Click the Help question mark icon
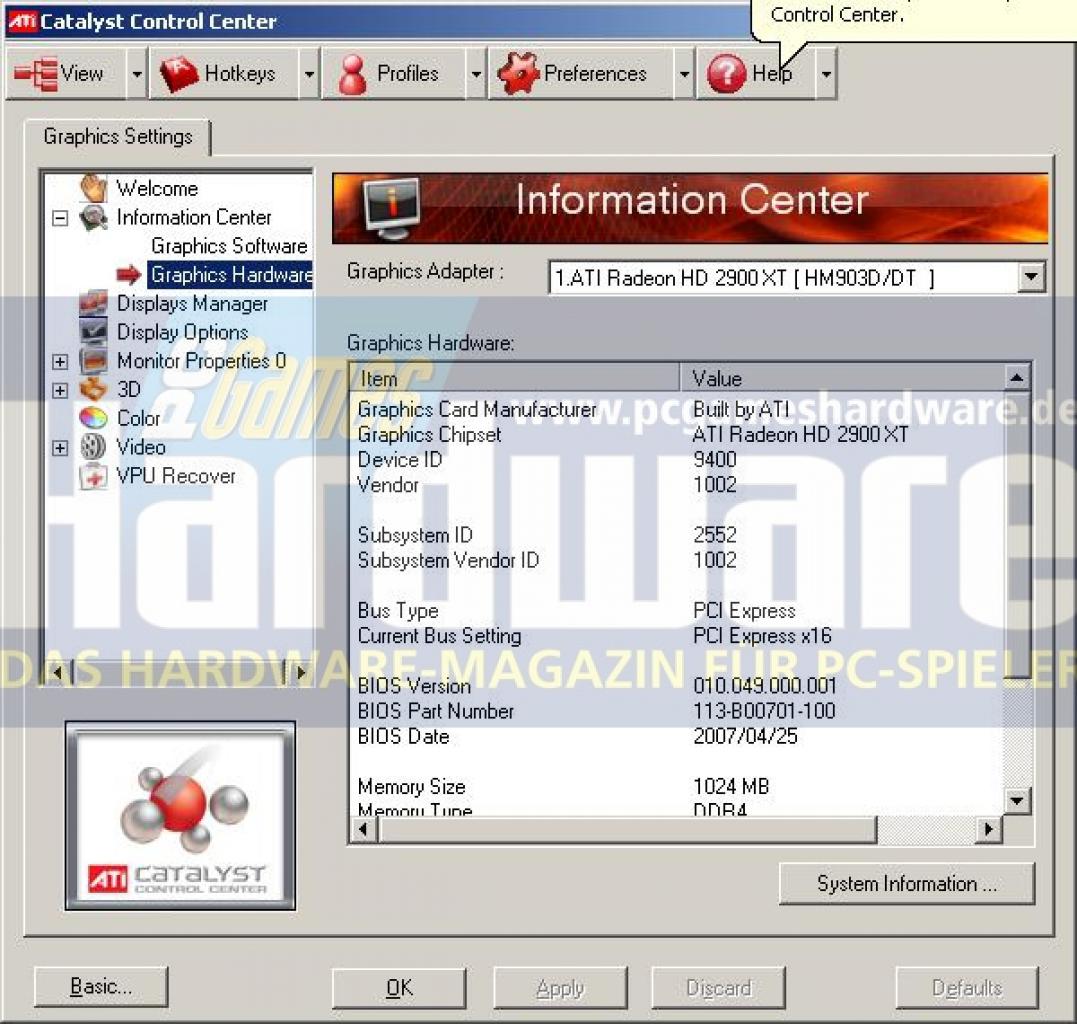This screenshot has width=1077, height=1024. tap(726, 73)
